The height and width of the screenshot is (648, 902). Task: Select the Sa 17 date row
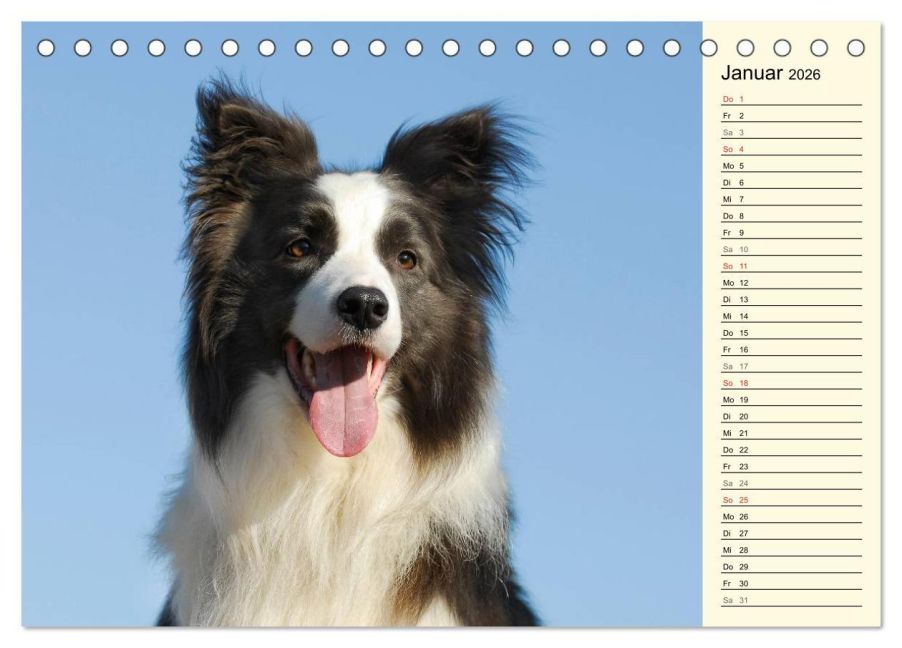[792, 366]
